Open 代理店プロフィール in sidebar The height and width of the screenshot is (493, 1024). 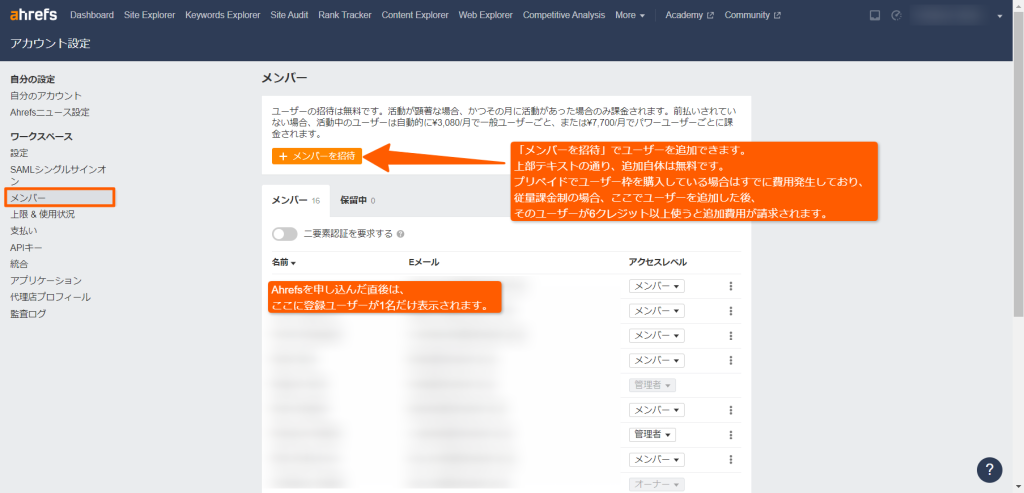(50, 297)
